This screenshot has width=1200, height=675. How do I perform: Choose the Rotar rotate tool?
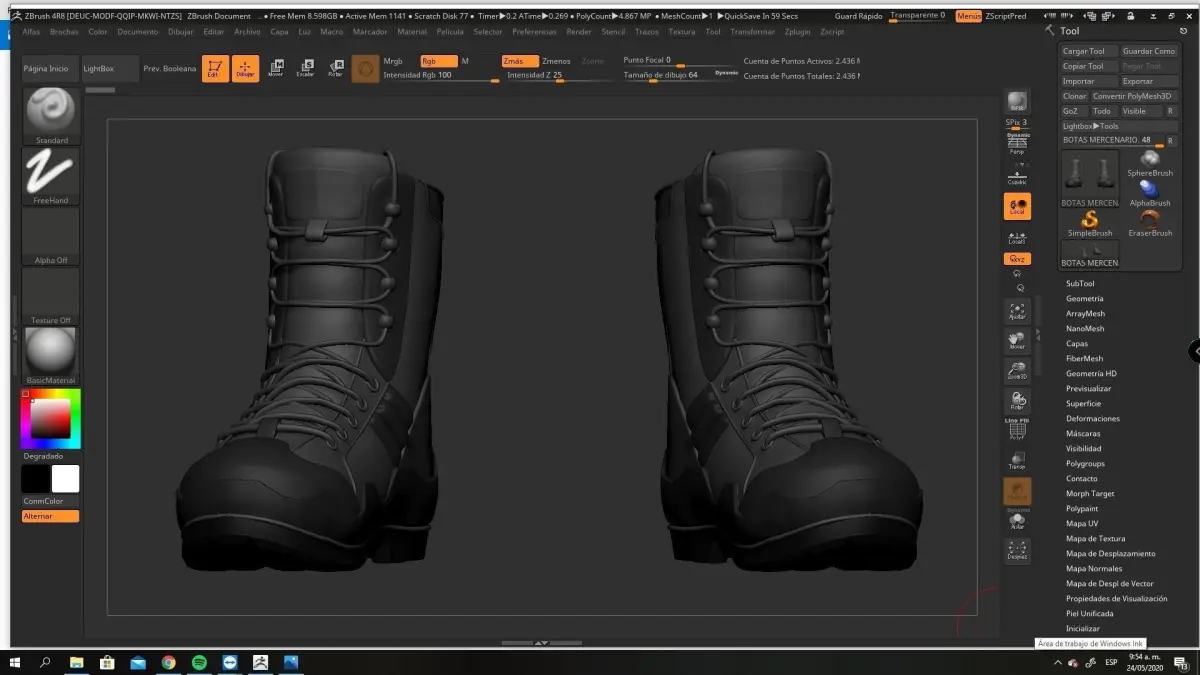(335, 68)
